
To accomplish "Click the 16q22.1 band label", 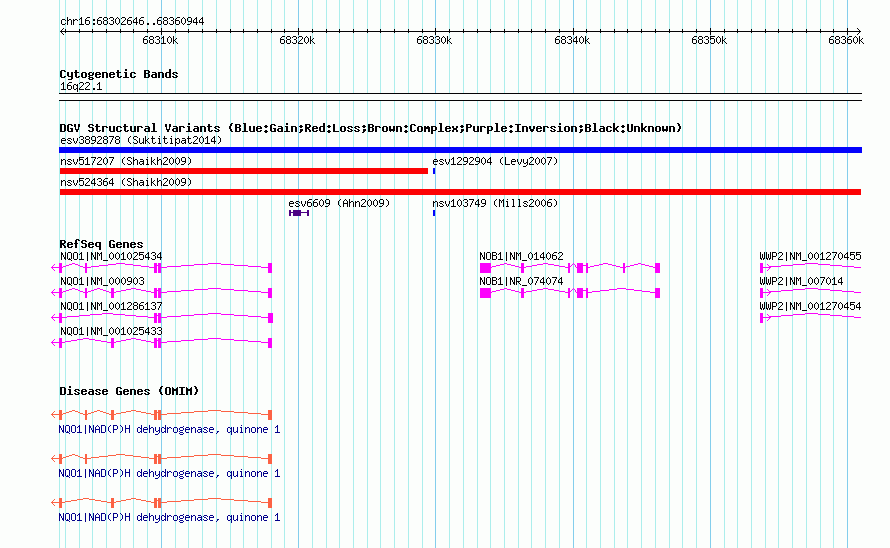I will (x=81, y=86).
